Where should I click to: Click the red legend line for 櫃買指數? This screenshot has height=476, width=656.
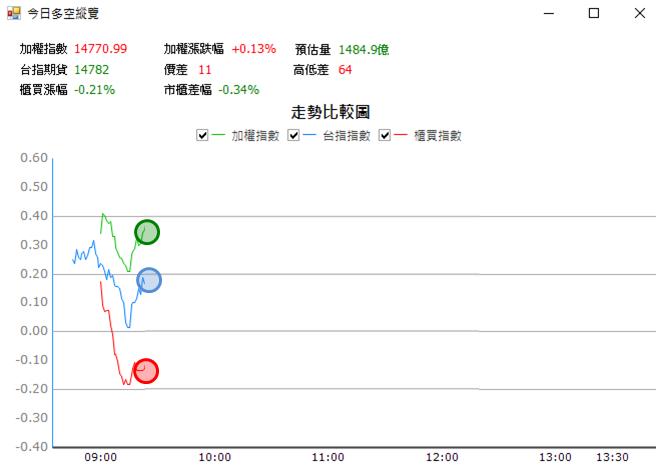[401, 135]
